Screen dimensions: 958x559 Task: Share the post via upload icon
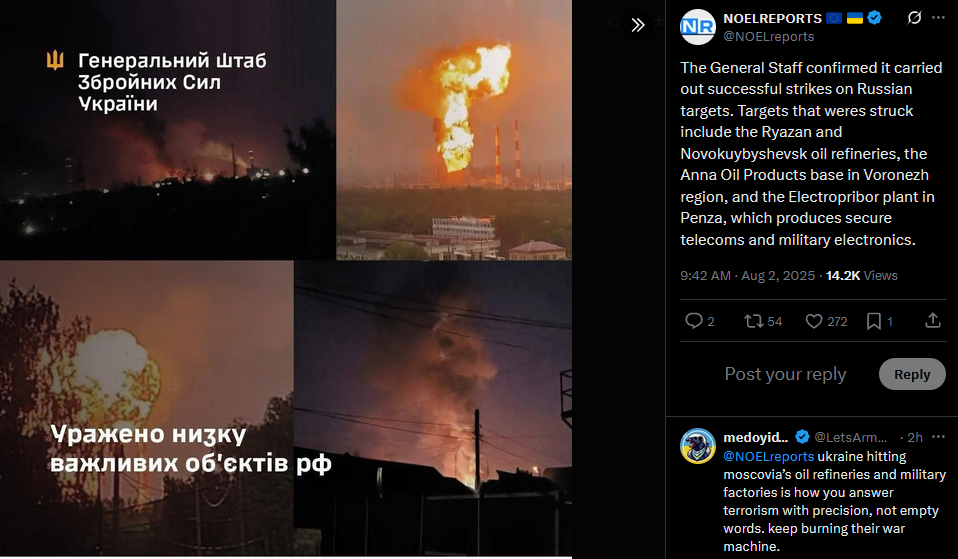click(933, 320)
